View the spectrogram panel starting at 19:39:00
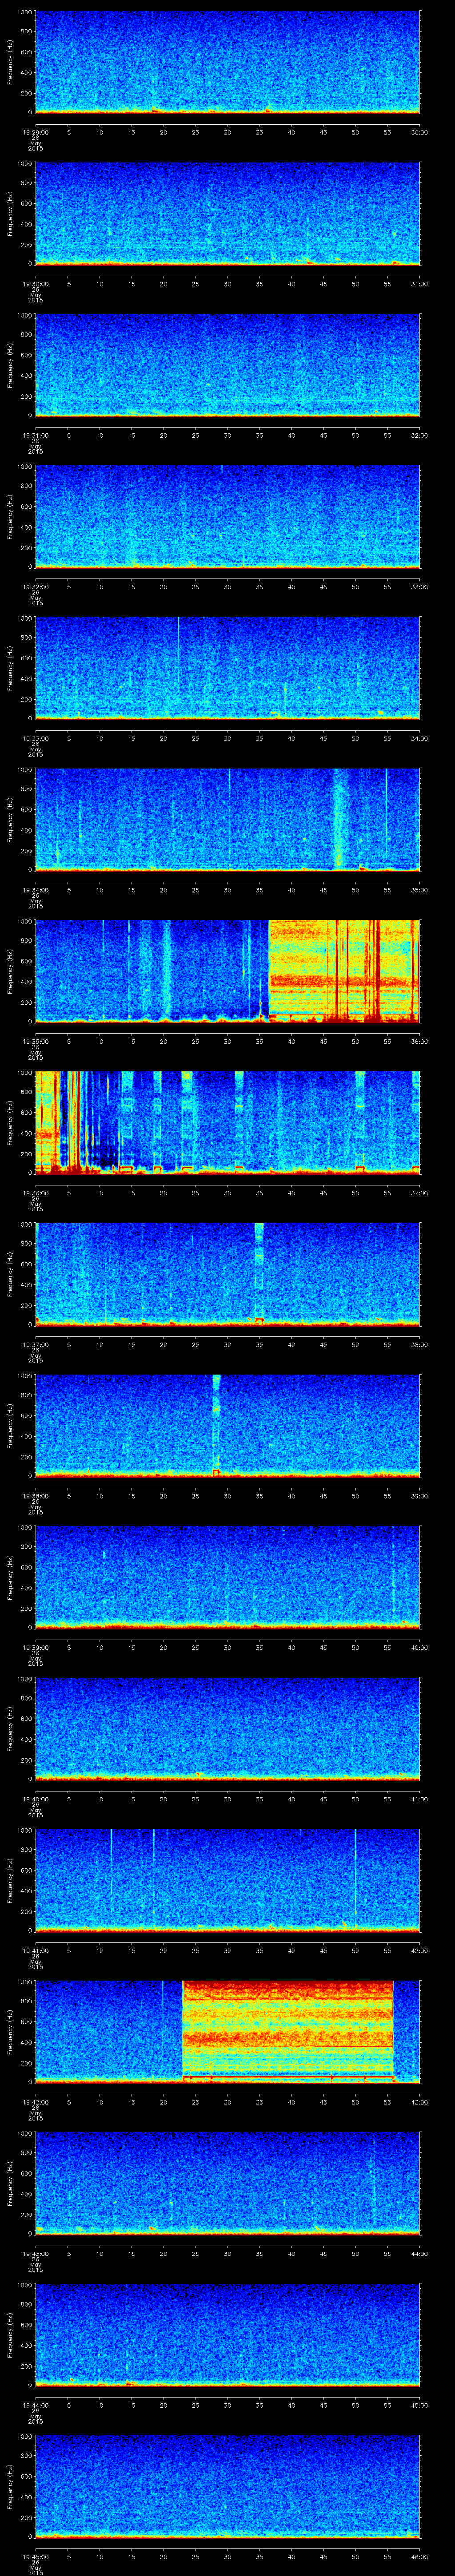This screenshot has height=2576, width=455. coord(228,1577)
